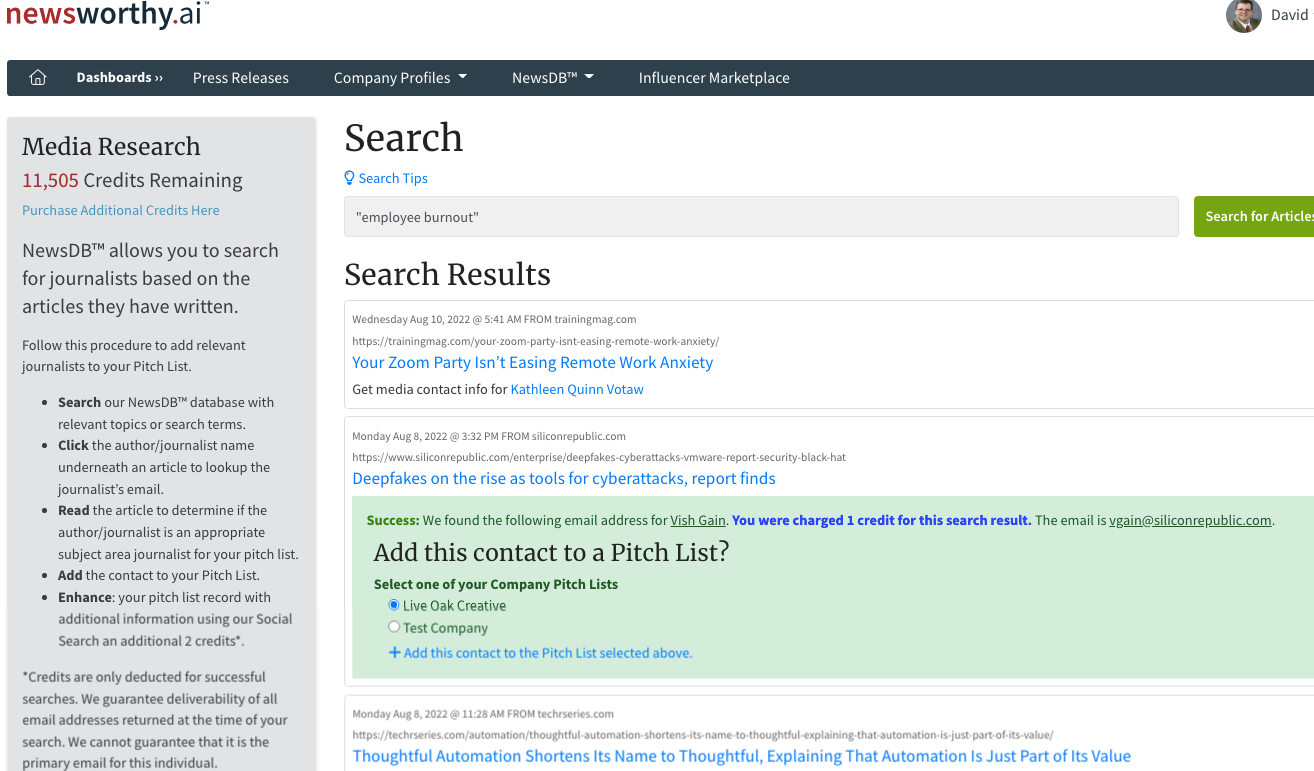The width and height of the screenshot is (1314, 771).
Task: Open the David user avatar
Action: click(1244, 15)
